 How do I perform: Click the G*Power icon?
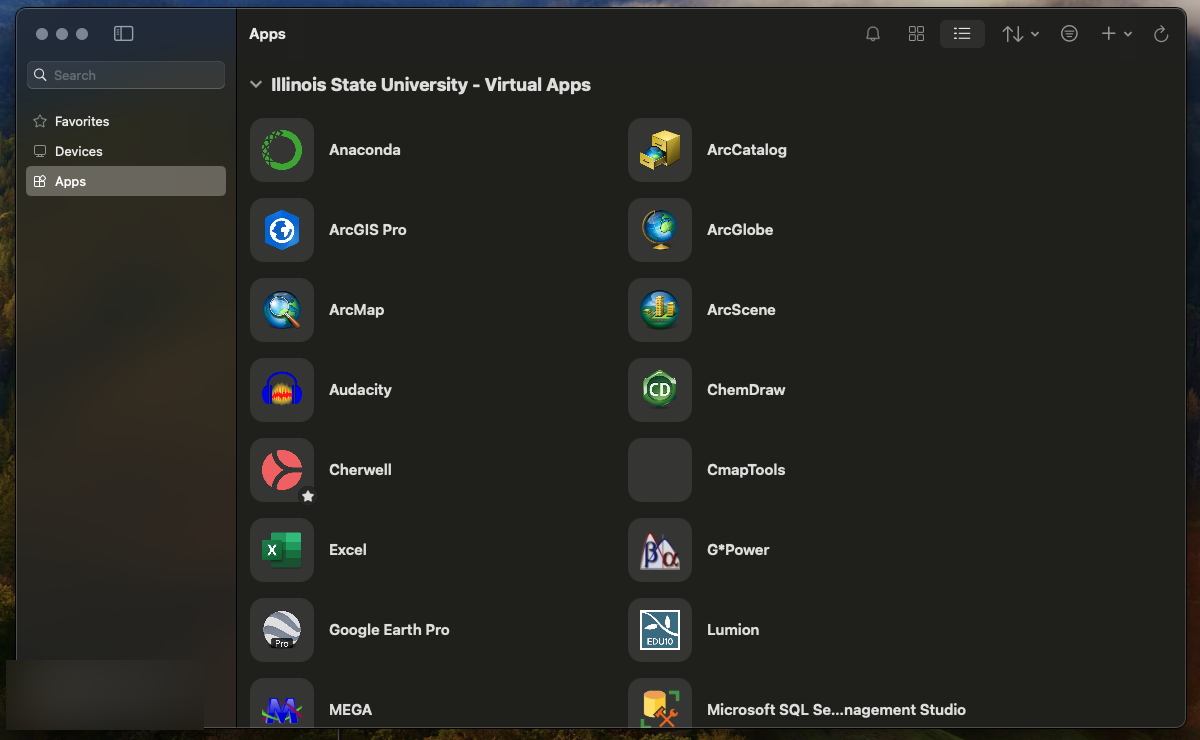pos(660,550)
